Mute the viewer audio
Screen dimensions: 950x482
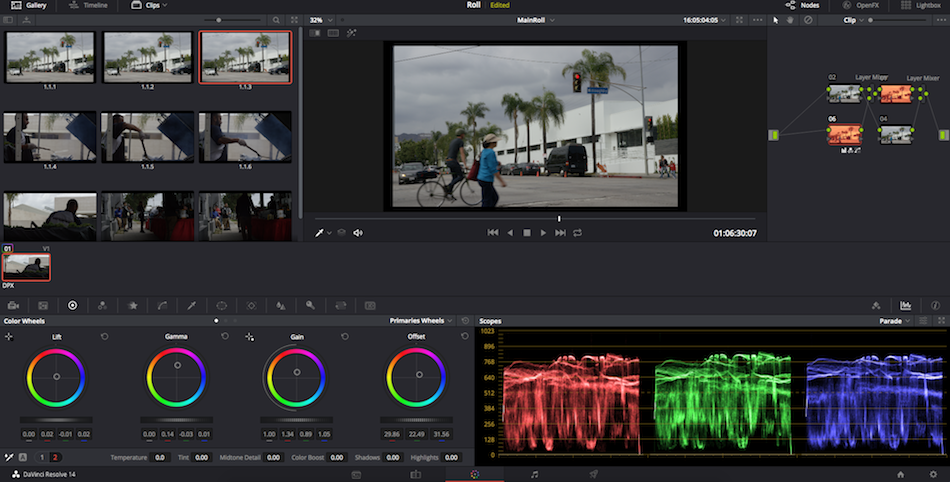[358, 233]
